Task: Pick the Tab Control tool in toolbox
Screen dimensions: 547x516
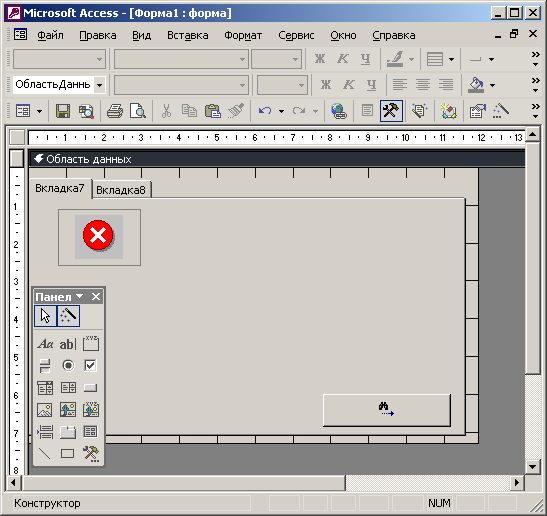Action: pyautogui.click(x=68, y=432)
